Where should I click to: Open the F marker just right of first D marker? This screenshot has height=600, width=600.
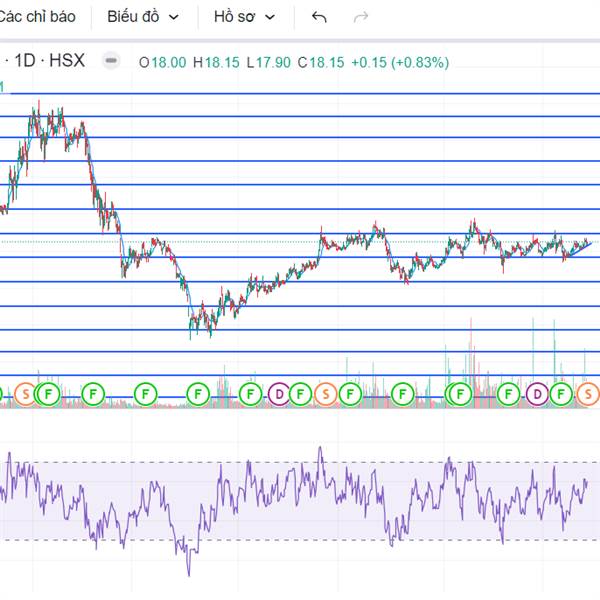[x=300, y=394]
